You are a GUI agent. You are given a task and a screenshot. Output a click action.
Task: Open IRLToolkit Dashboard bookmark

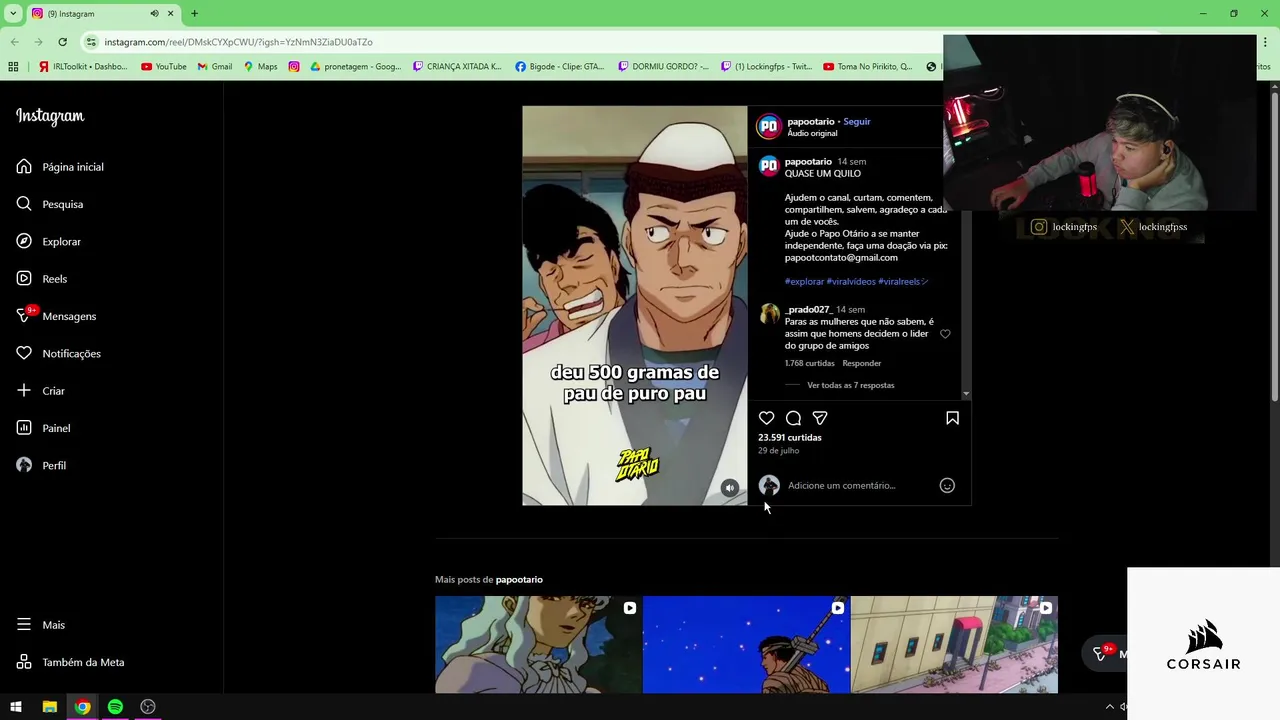pyautogui.click(x=84, y=67)
